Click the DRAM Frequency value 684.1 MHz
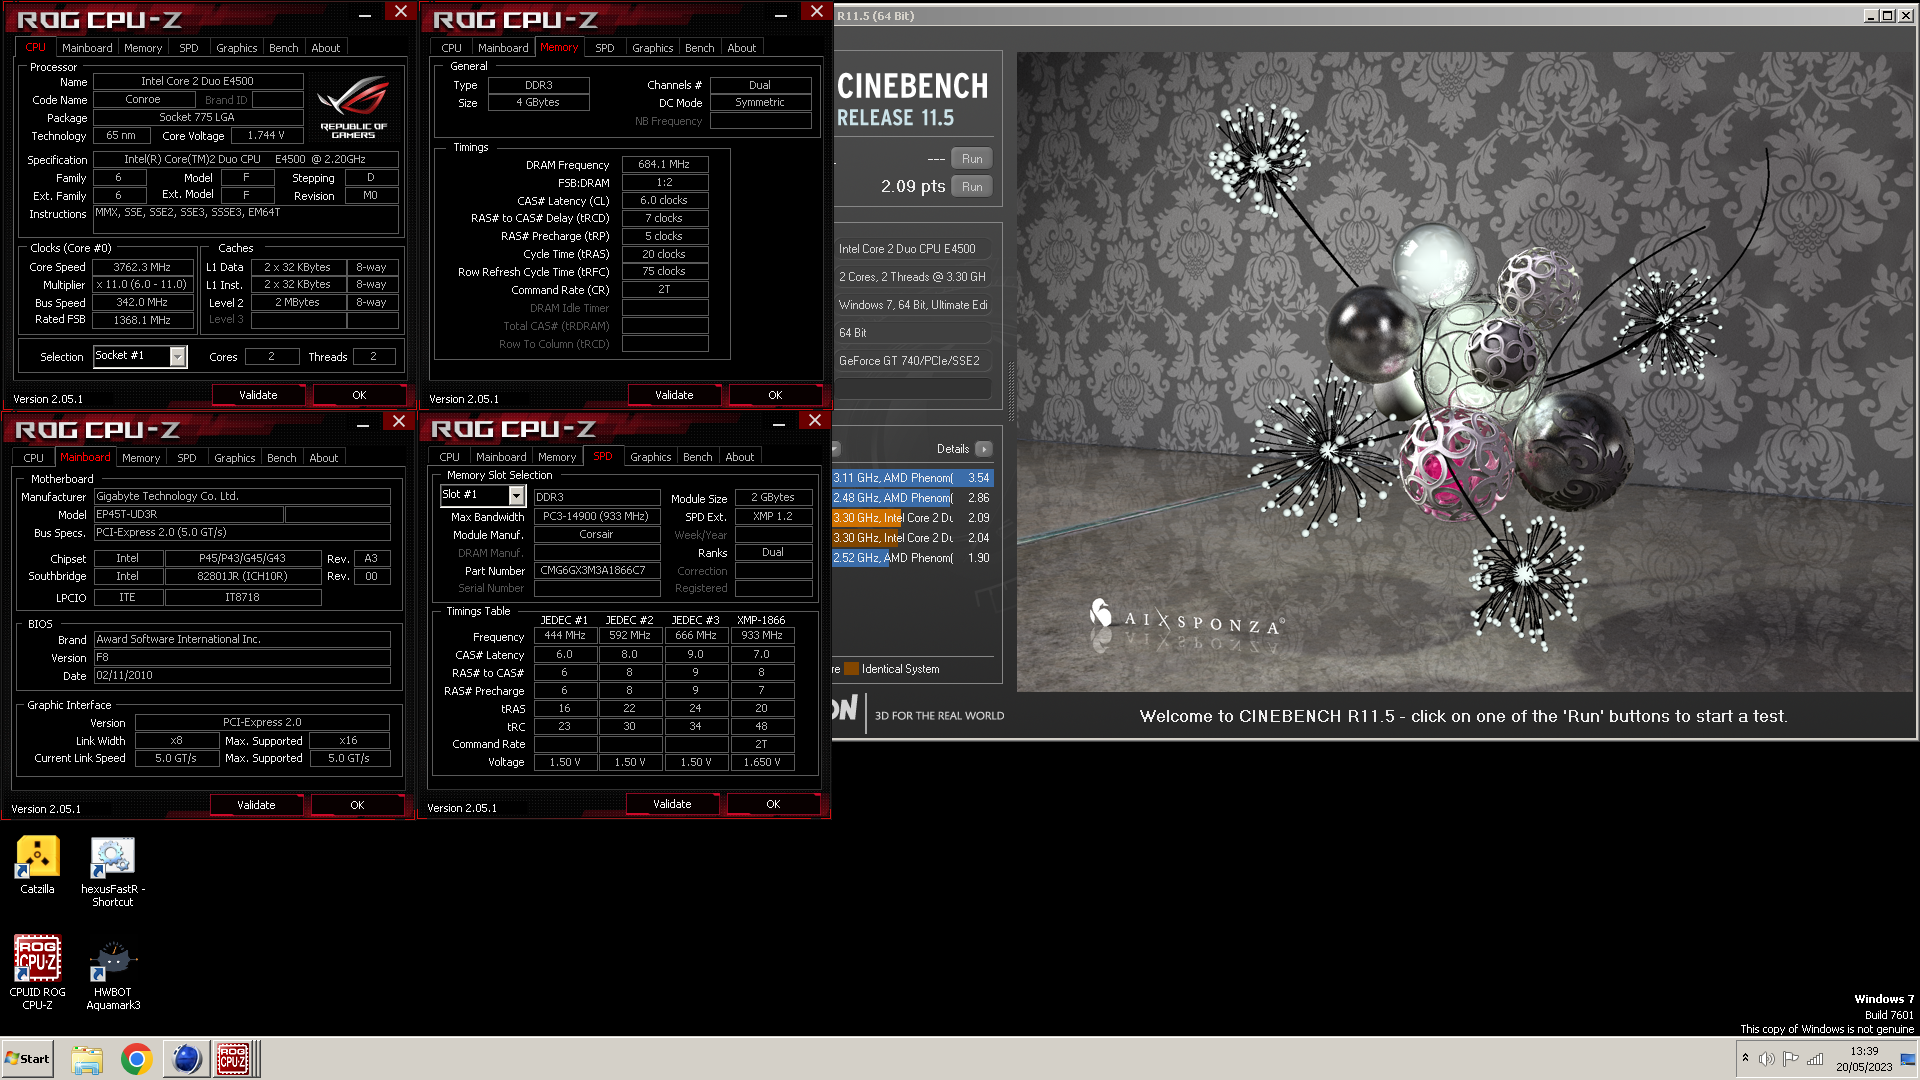Viewport: 1920px width, 1080px height. pos(665,164)
